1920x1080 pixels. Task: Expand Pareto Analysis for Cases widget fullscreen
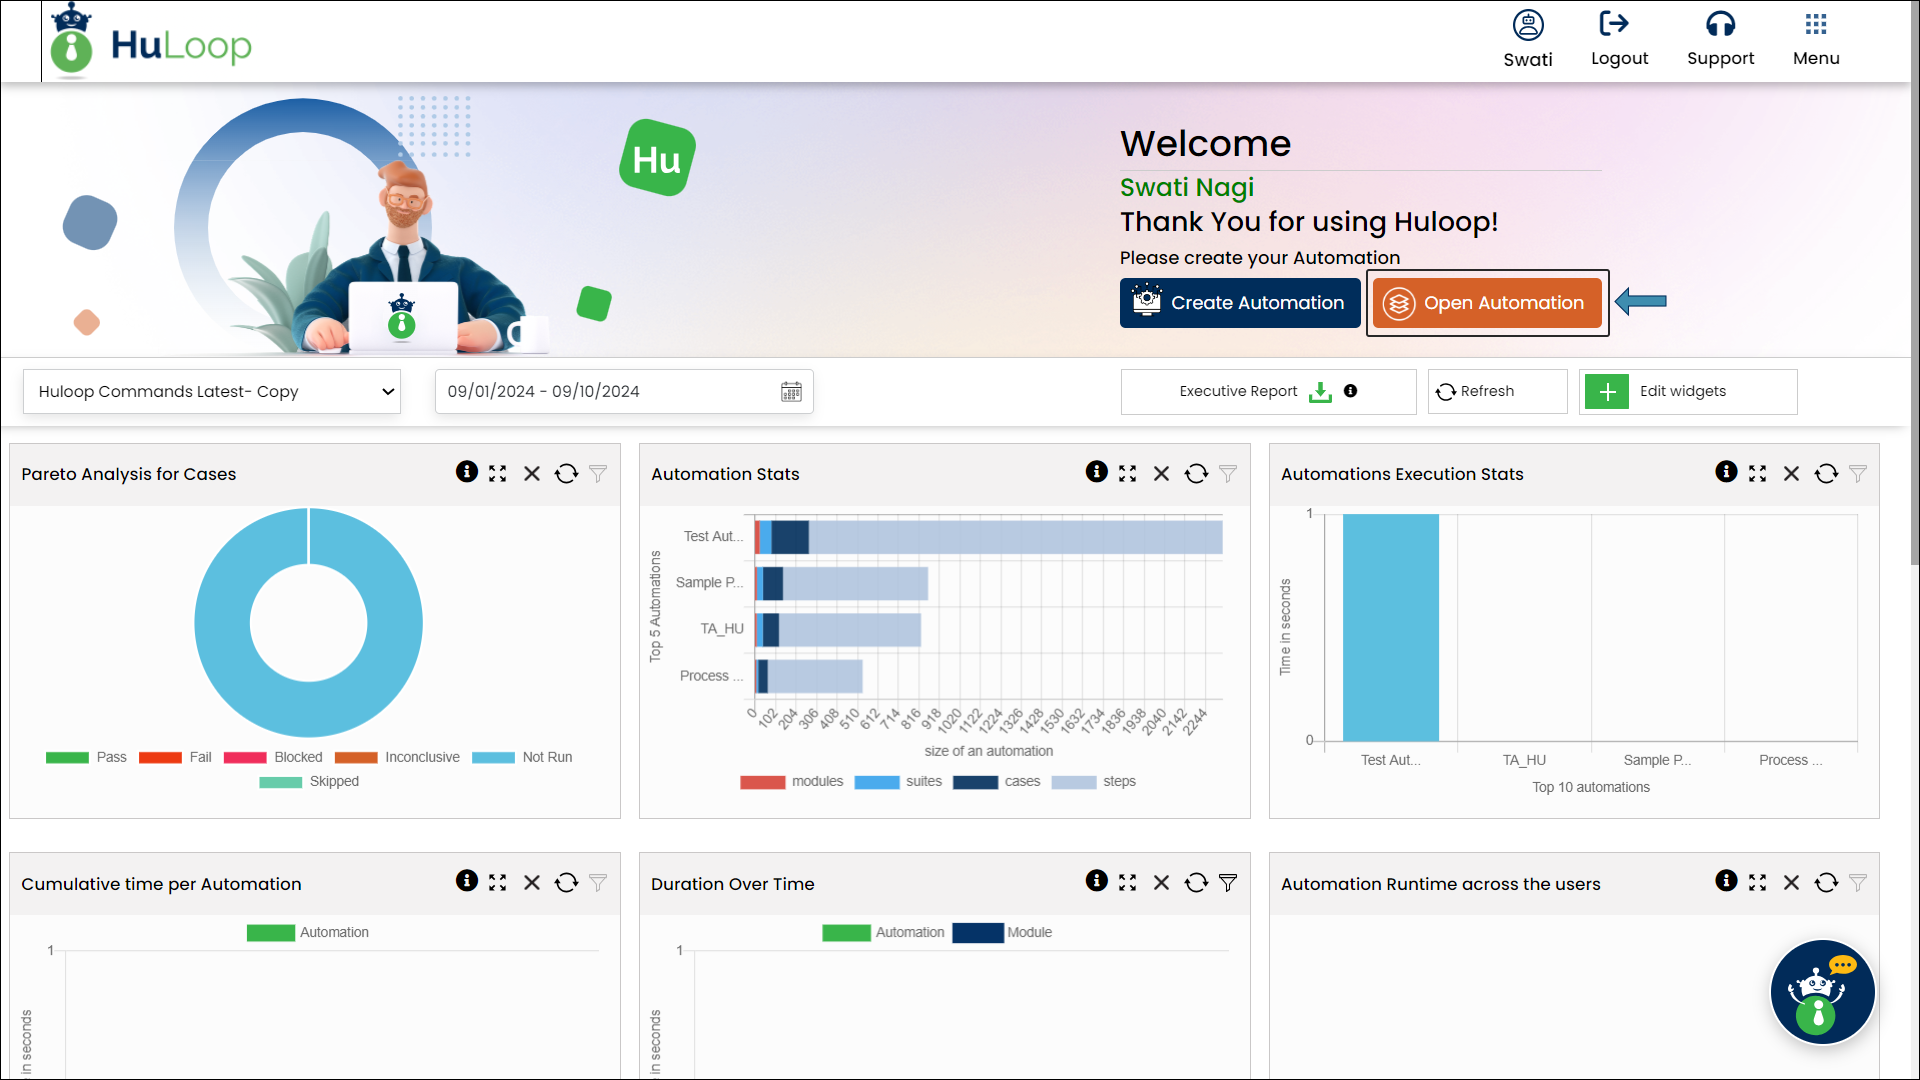pyautogui.click(x=498, y=474)
